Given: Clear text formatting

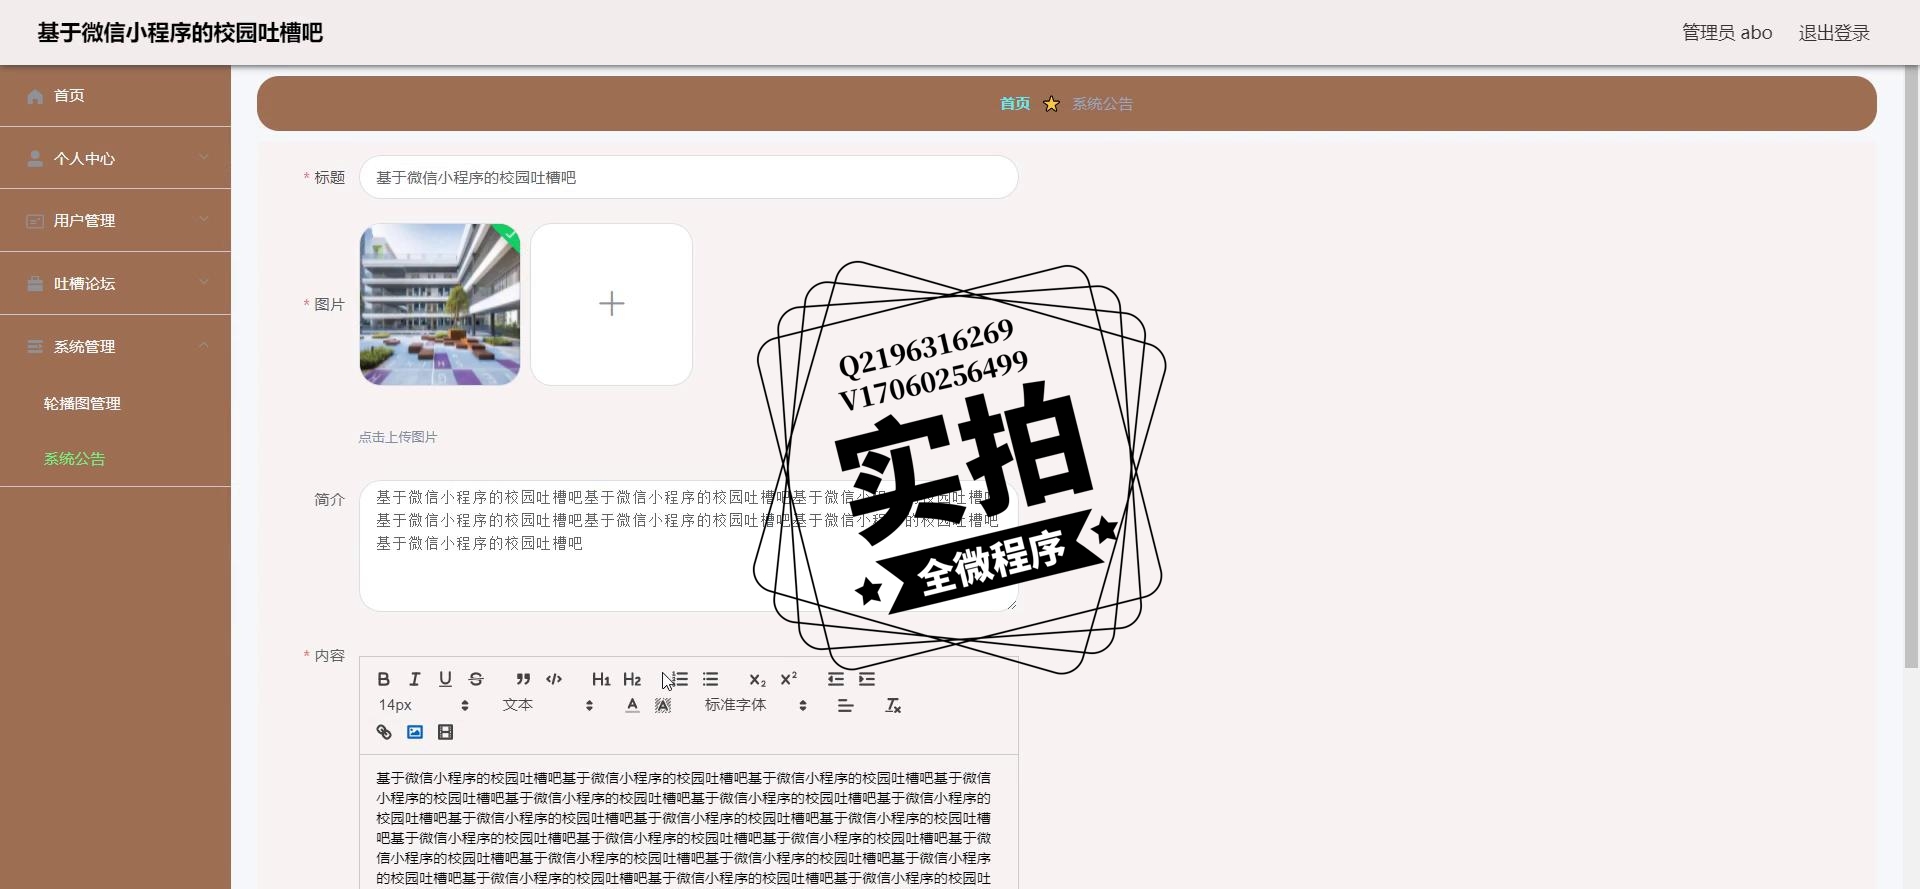Looking at the screenshot, I should click(x=893, y=706).
